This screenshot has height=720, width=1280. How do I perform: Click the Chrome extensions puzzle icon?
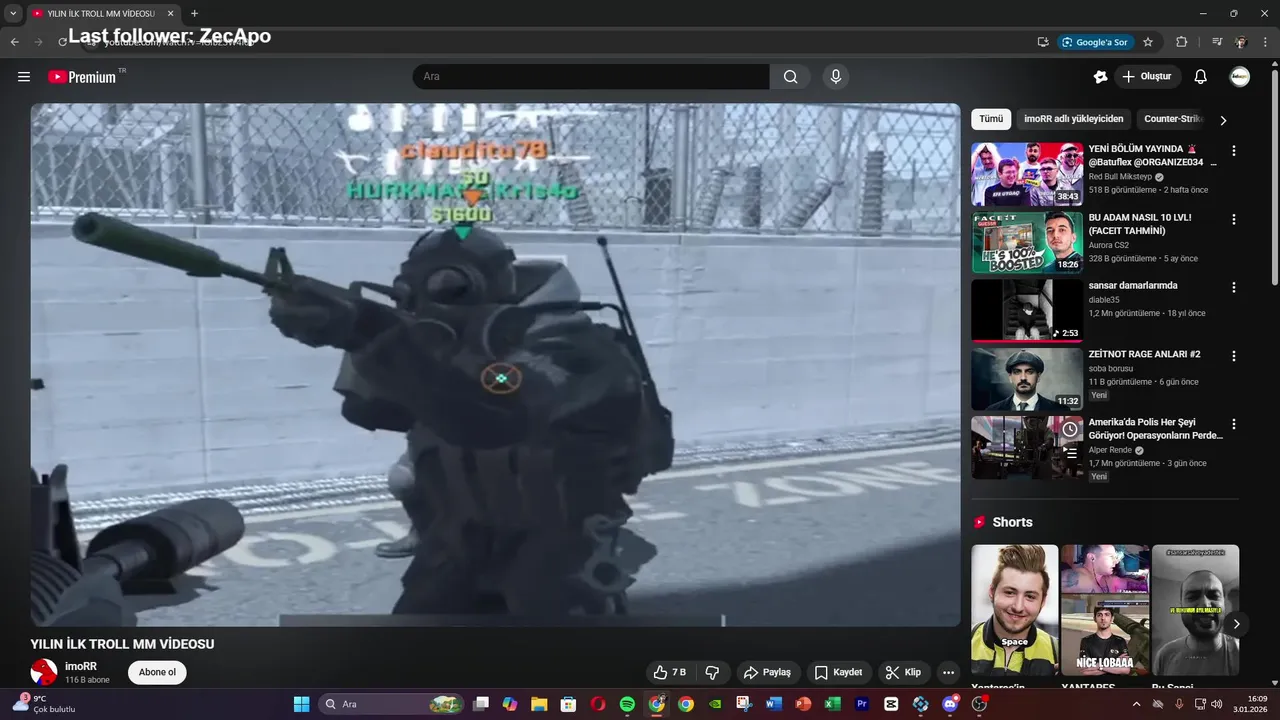coord(1181,42)
